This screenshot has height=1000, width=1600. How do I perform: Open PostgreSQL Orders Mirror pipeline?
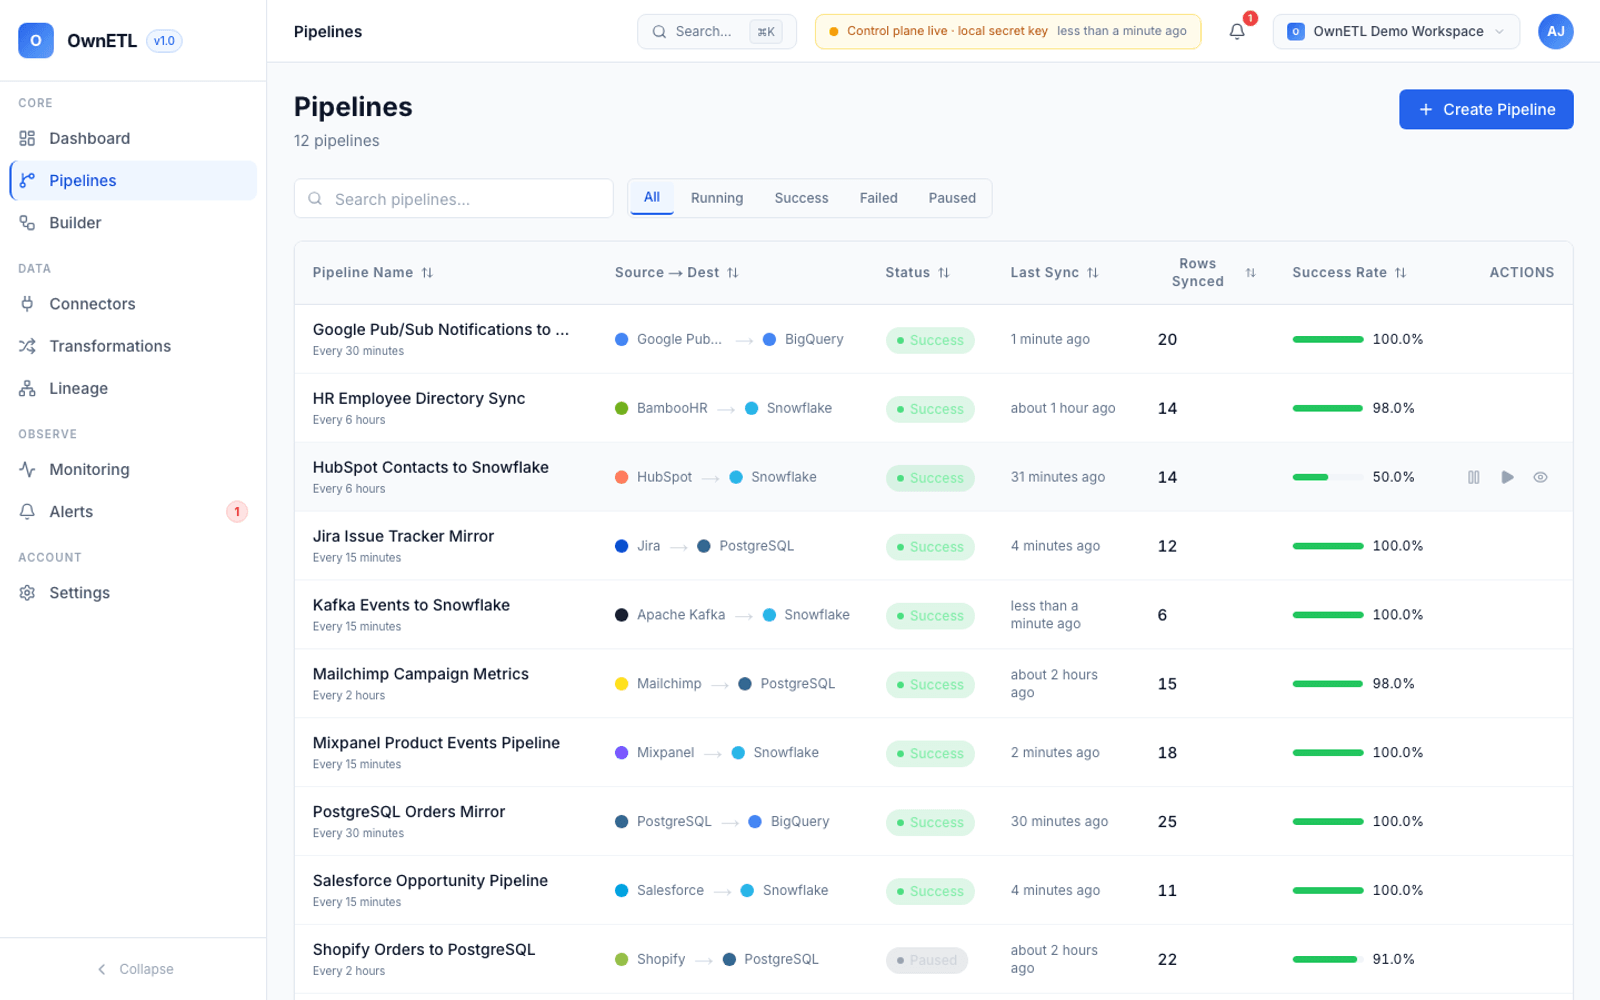click(x=408, y=813)
